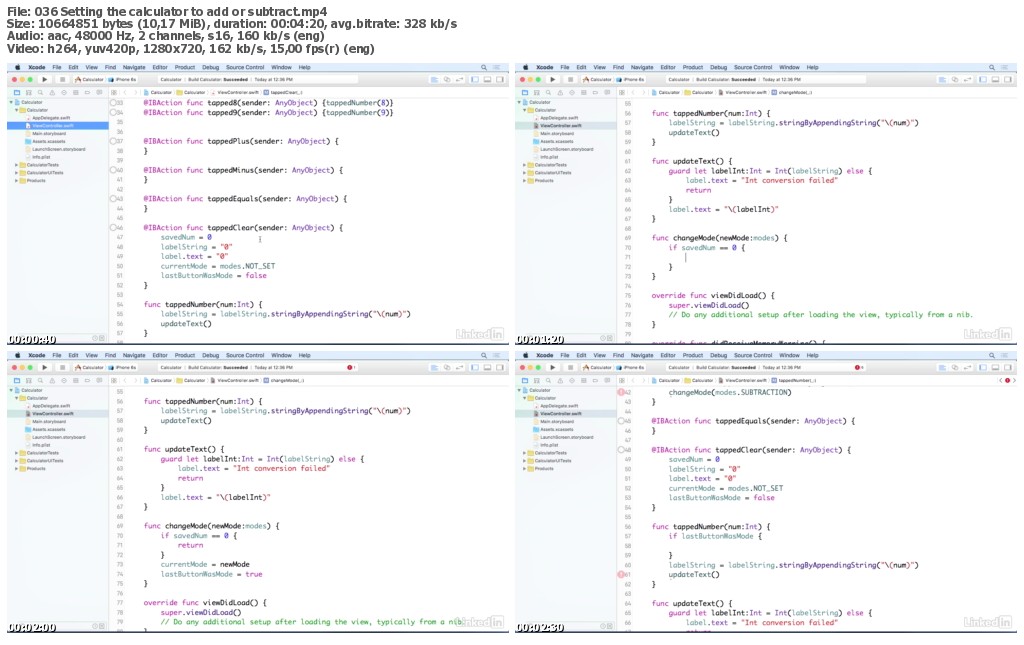Select the Standard editor icon in the 00:00:40 frame
This screenshot has width=1024, height=645.
pyautogui.click(x=434, y=80)
